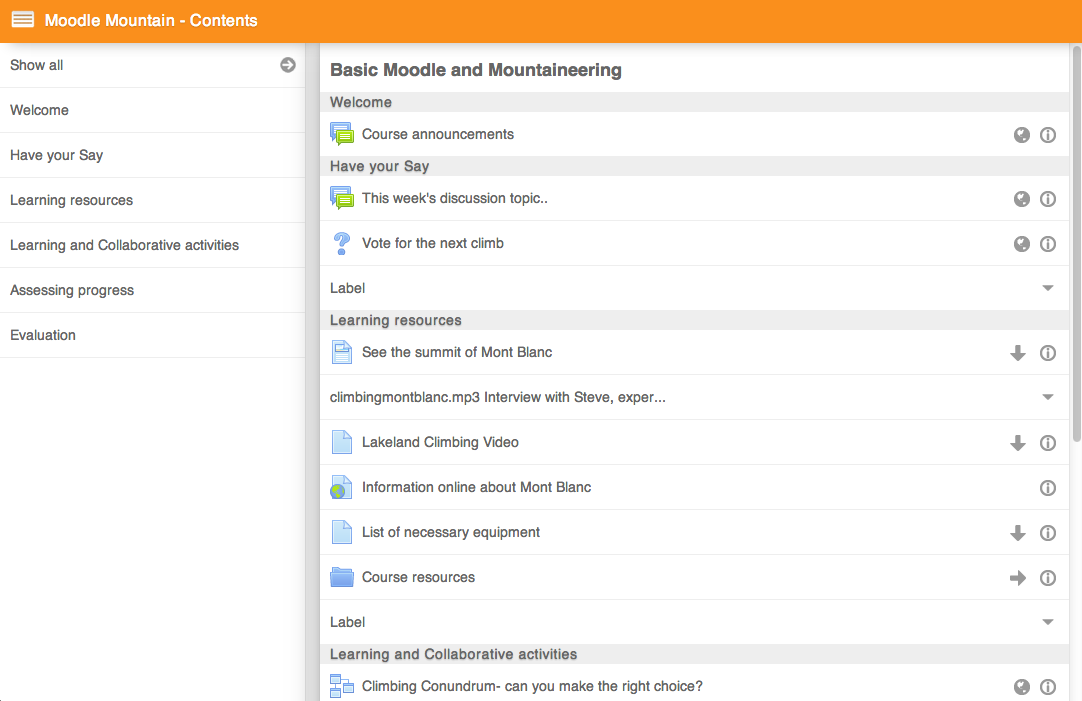Open Course announcements in browser via globe icon
Screen dimensions: 1082x701
pos(1021,135)
